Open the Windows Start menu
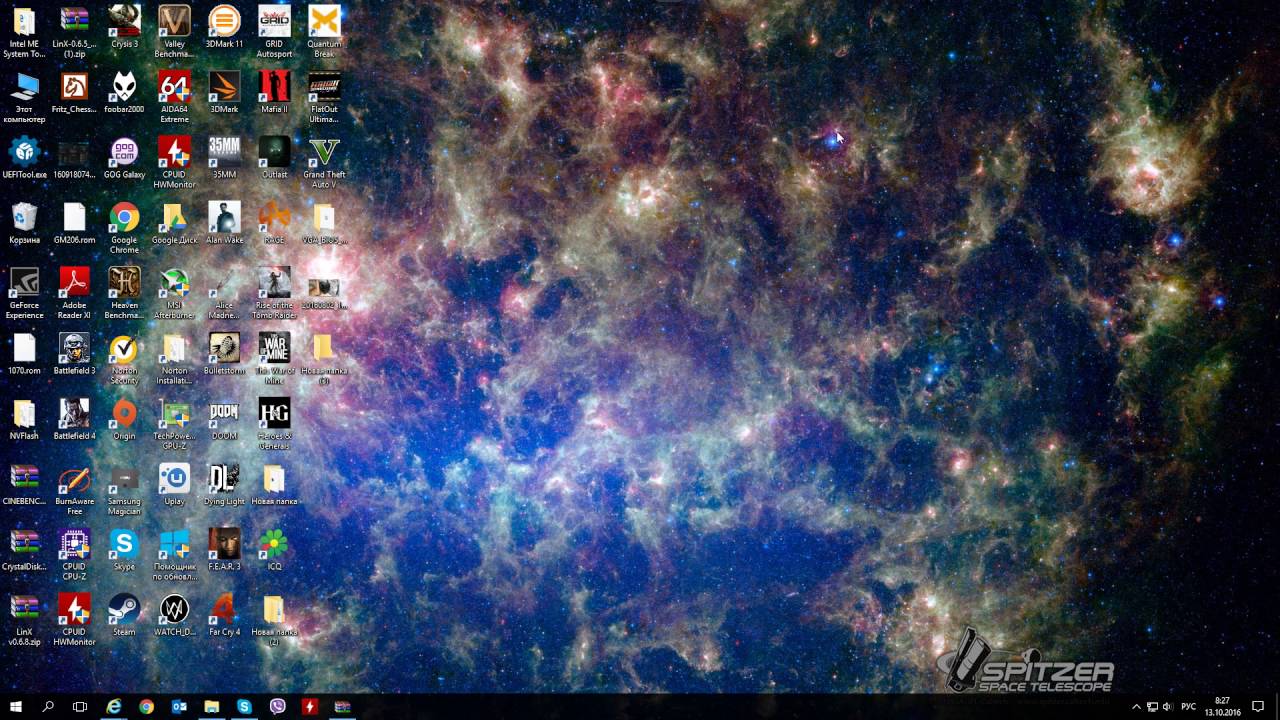 tap(16, 707)
